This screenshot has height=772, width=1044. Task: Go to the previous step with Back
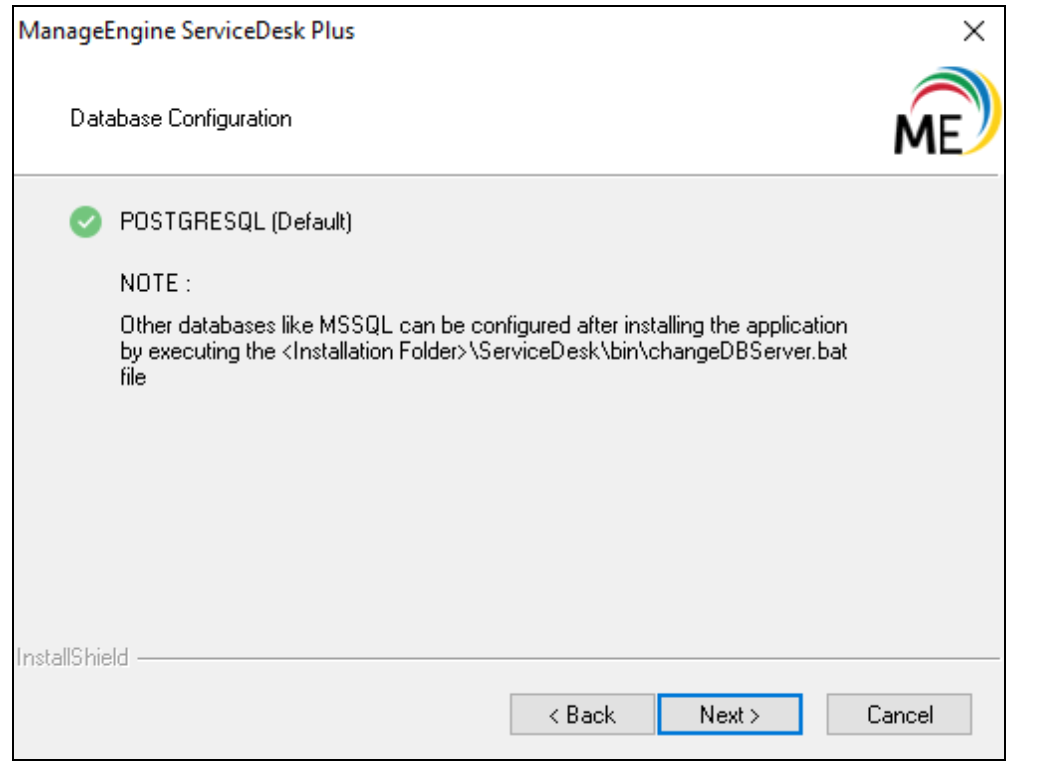tap(582, 715)
